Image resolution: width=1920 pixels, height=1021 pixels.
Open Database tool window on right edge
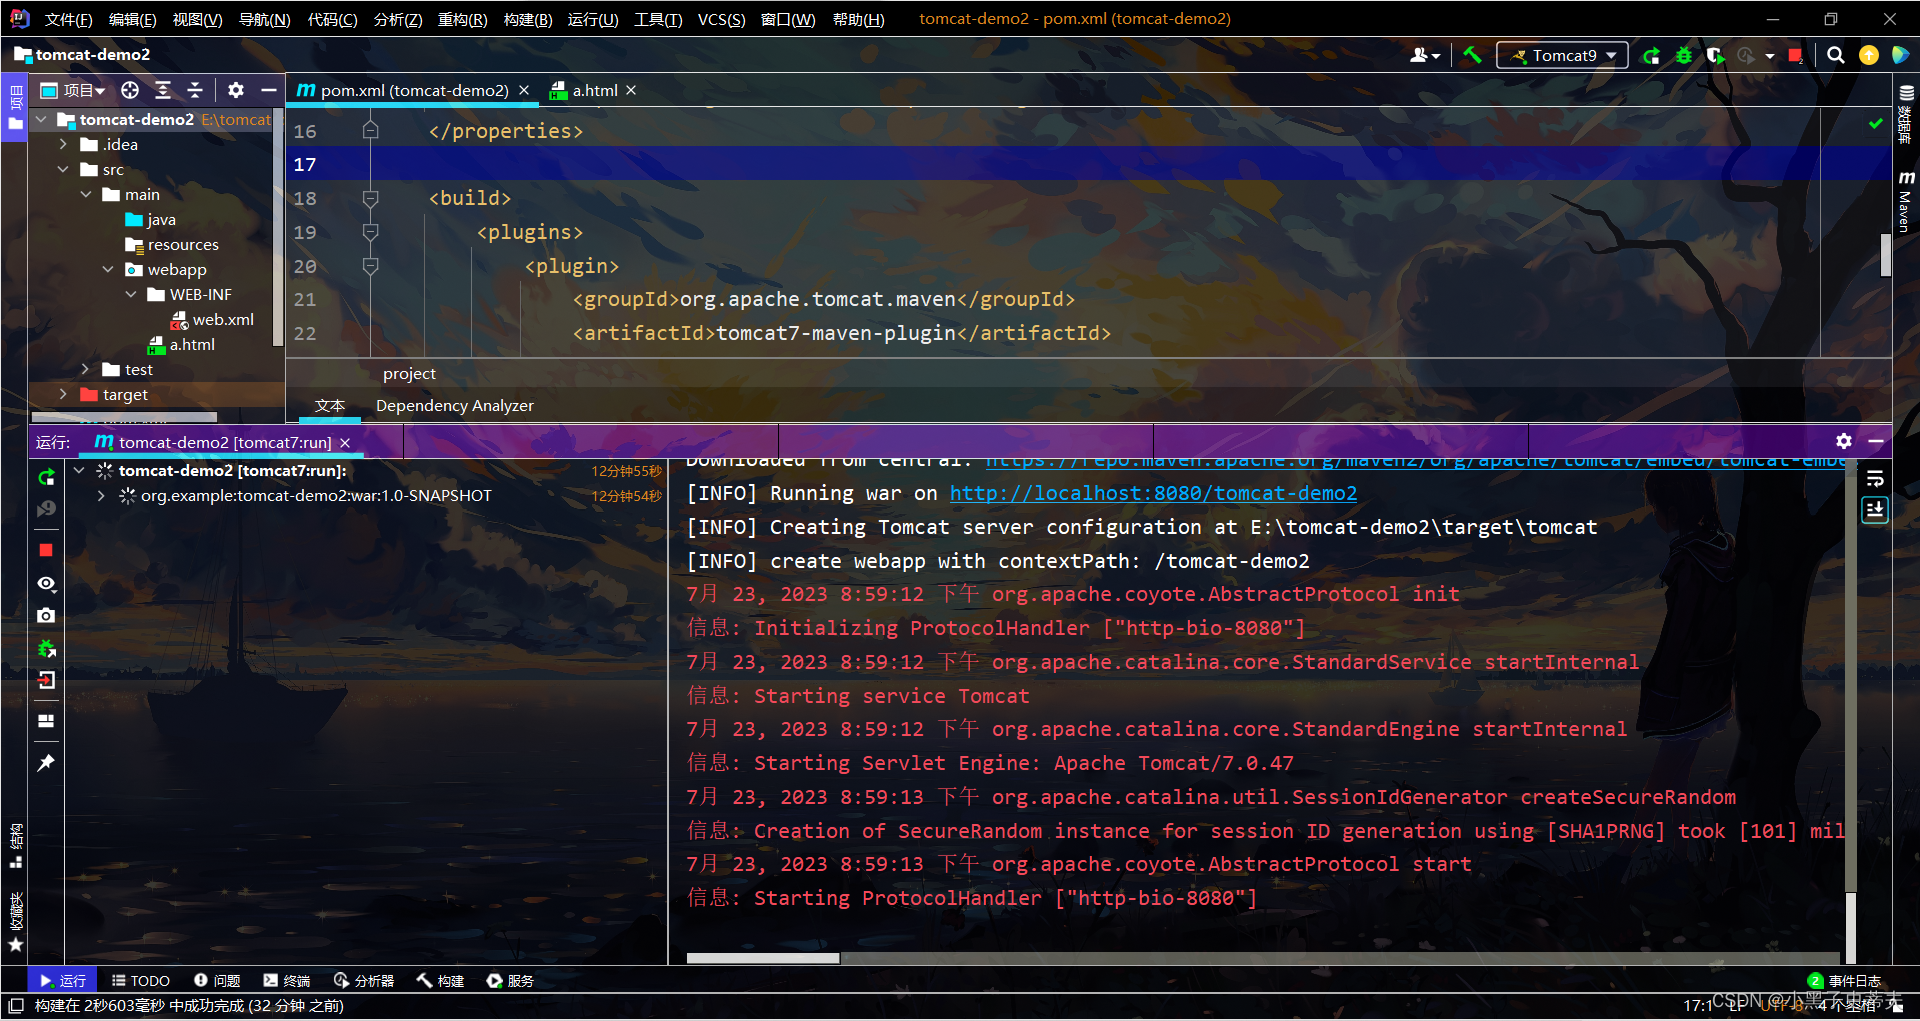pos(1906,113)
